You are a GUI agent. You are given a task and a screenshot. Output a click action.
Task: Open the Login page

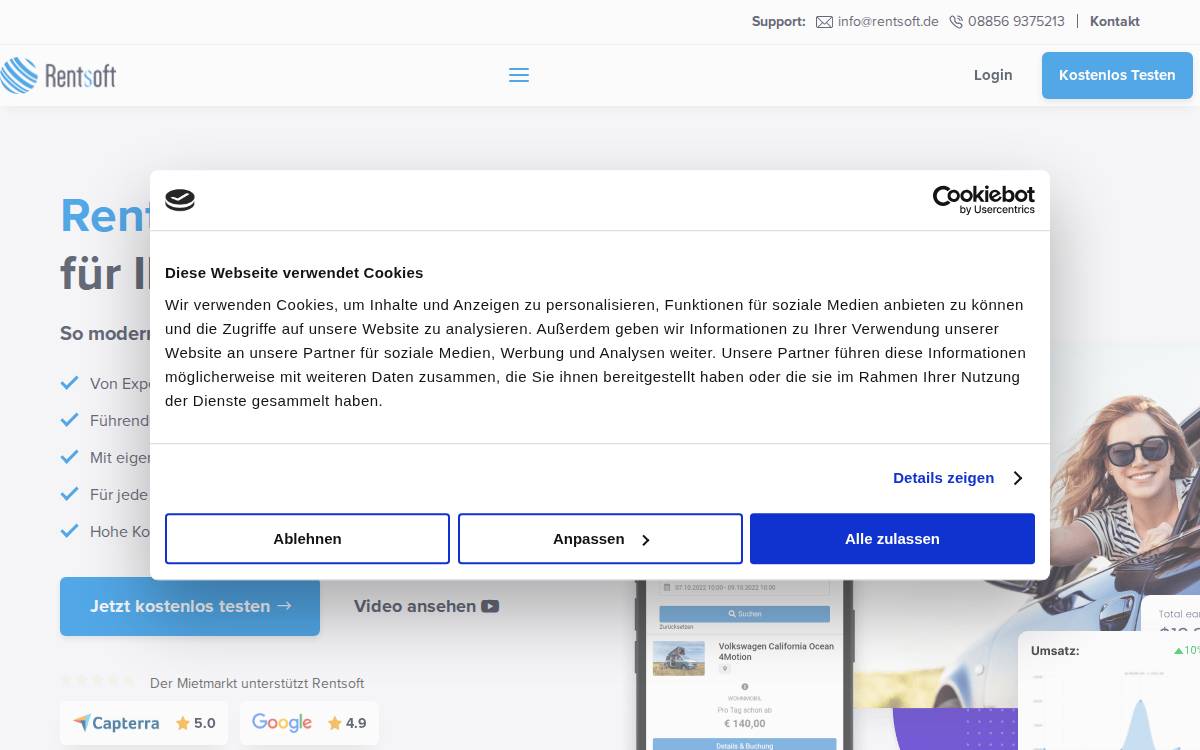(993, 75)
